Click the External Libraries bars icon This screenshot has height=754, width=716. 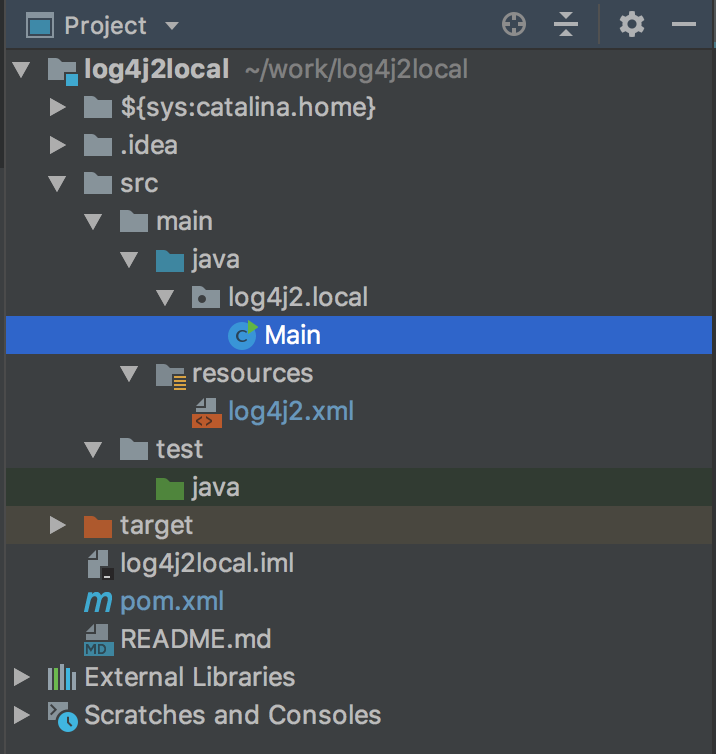point(62,677)
